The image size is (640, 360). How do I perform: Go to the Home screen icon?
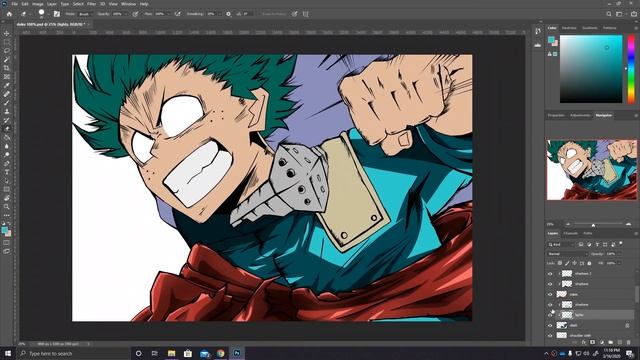[9, 14]
